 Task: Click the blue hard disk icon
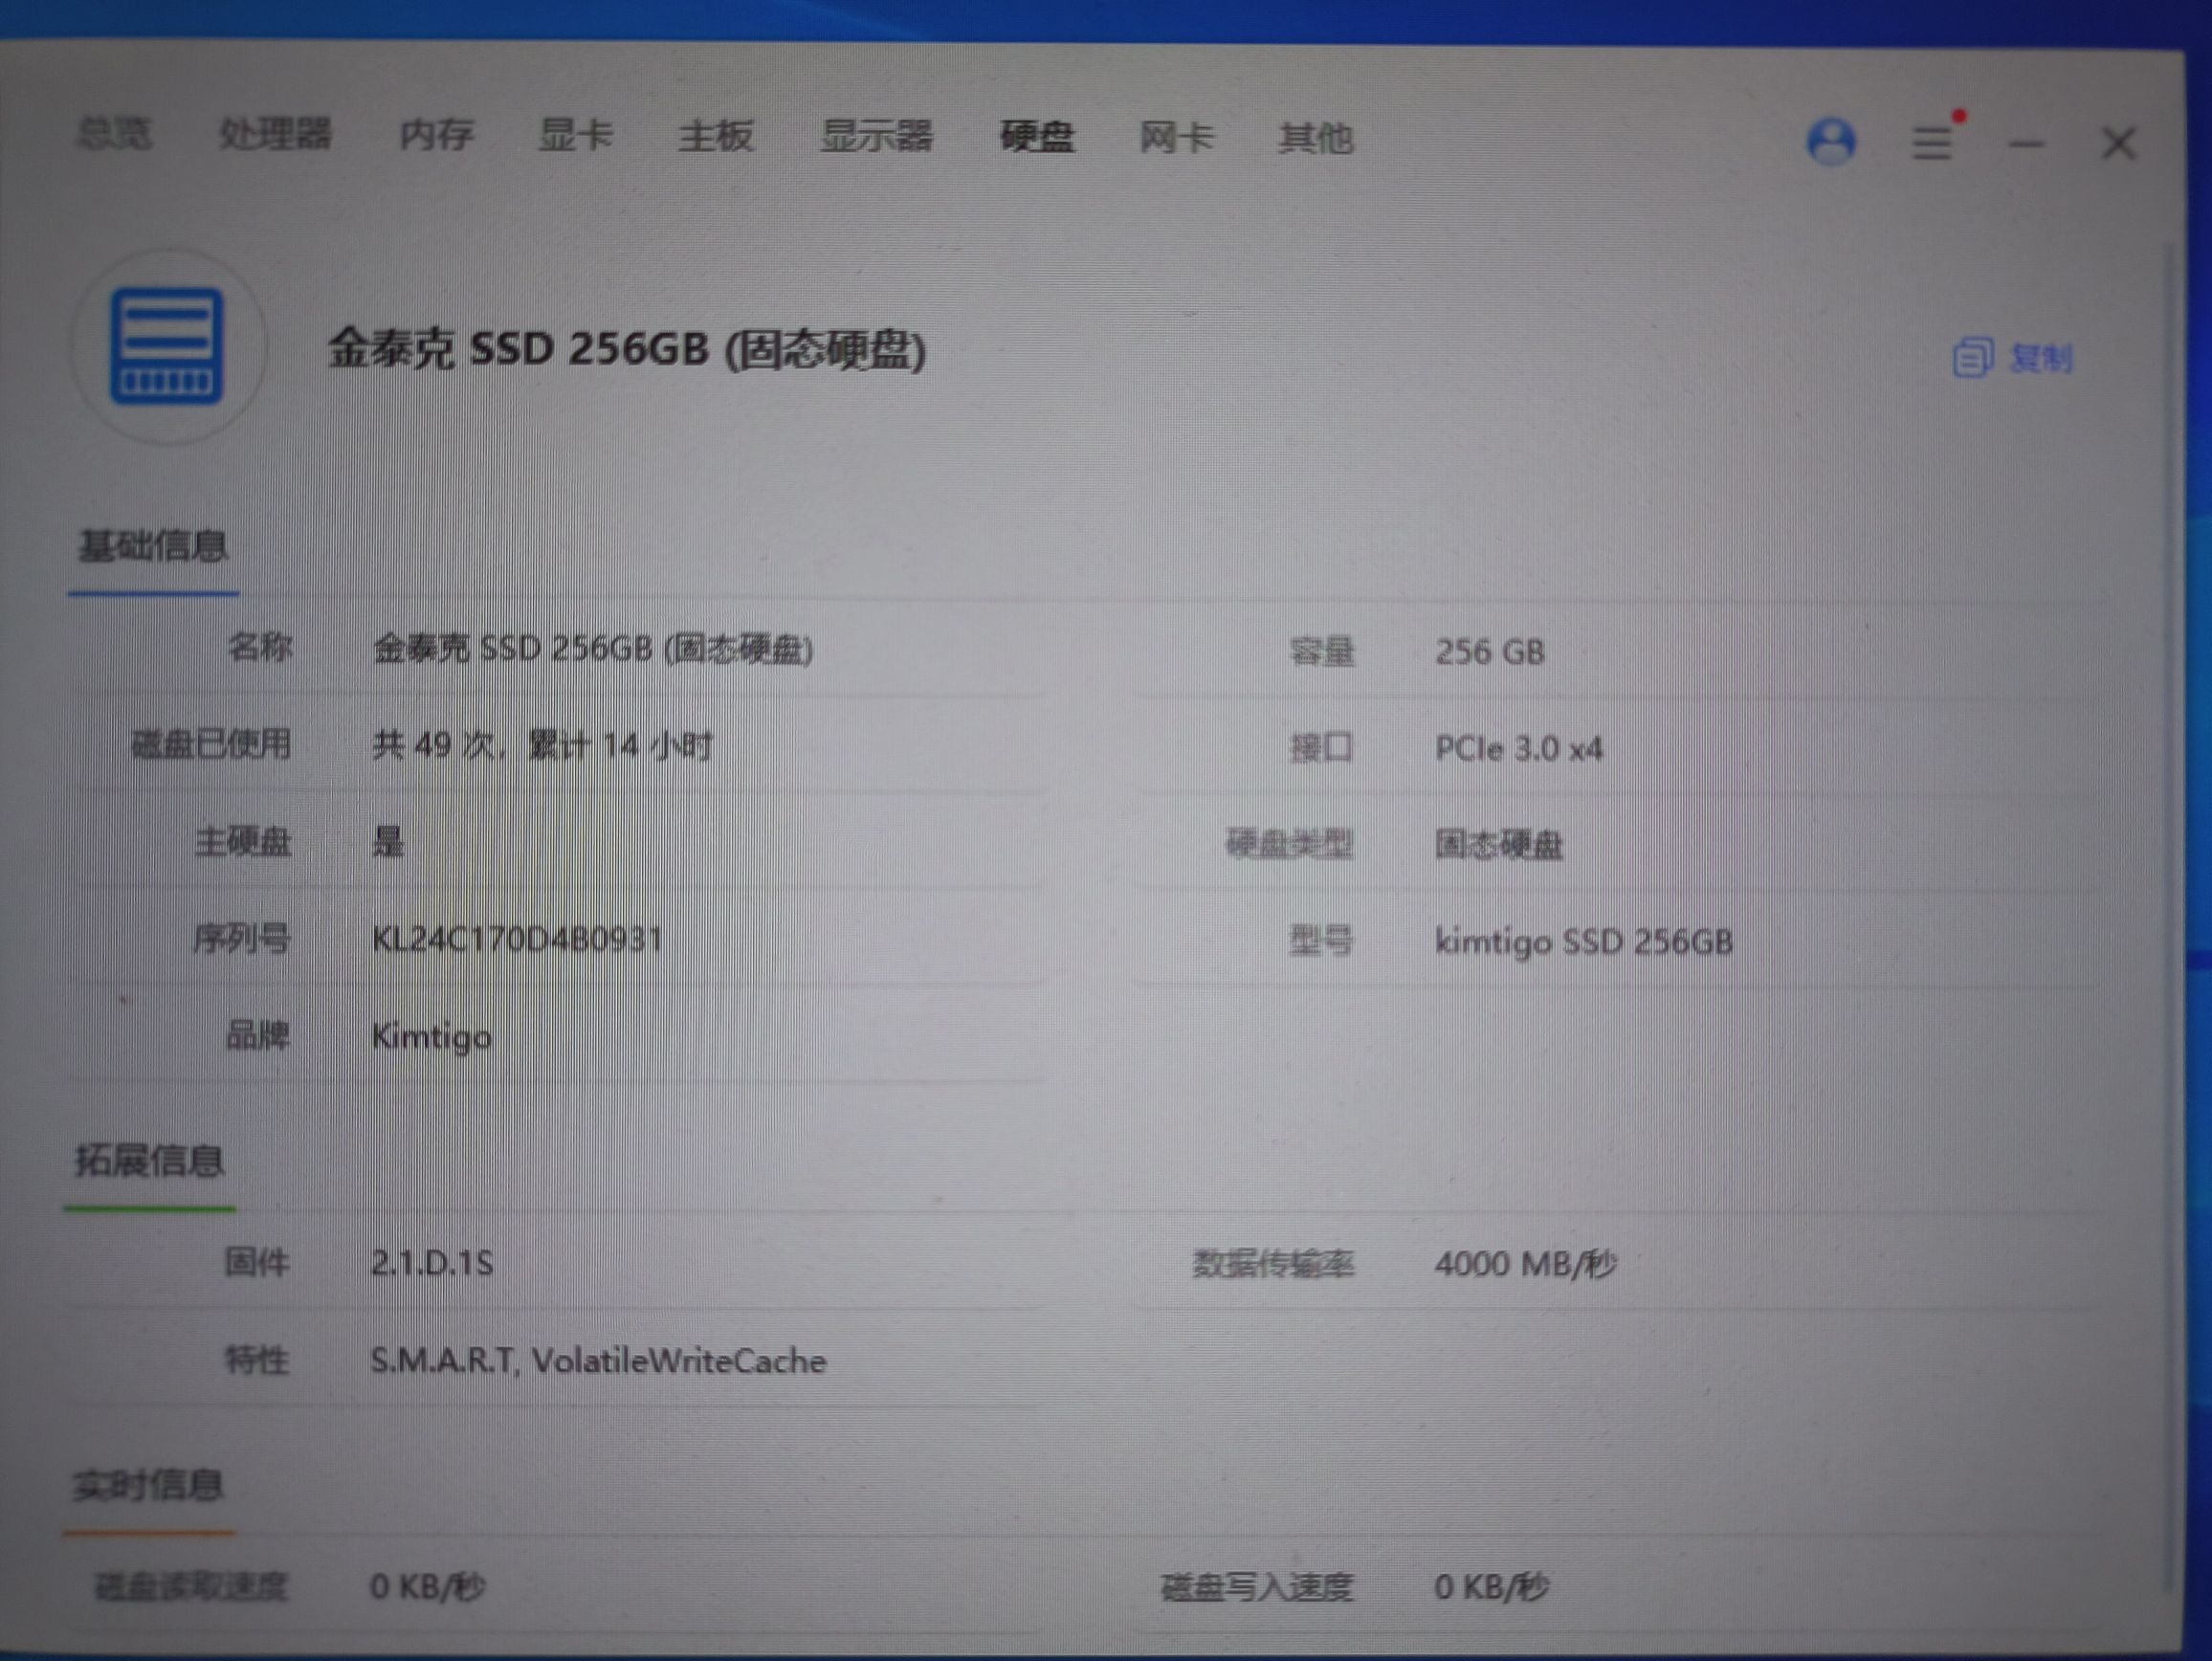pos(167,346)
